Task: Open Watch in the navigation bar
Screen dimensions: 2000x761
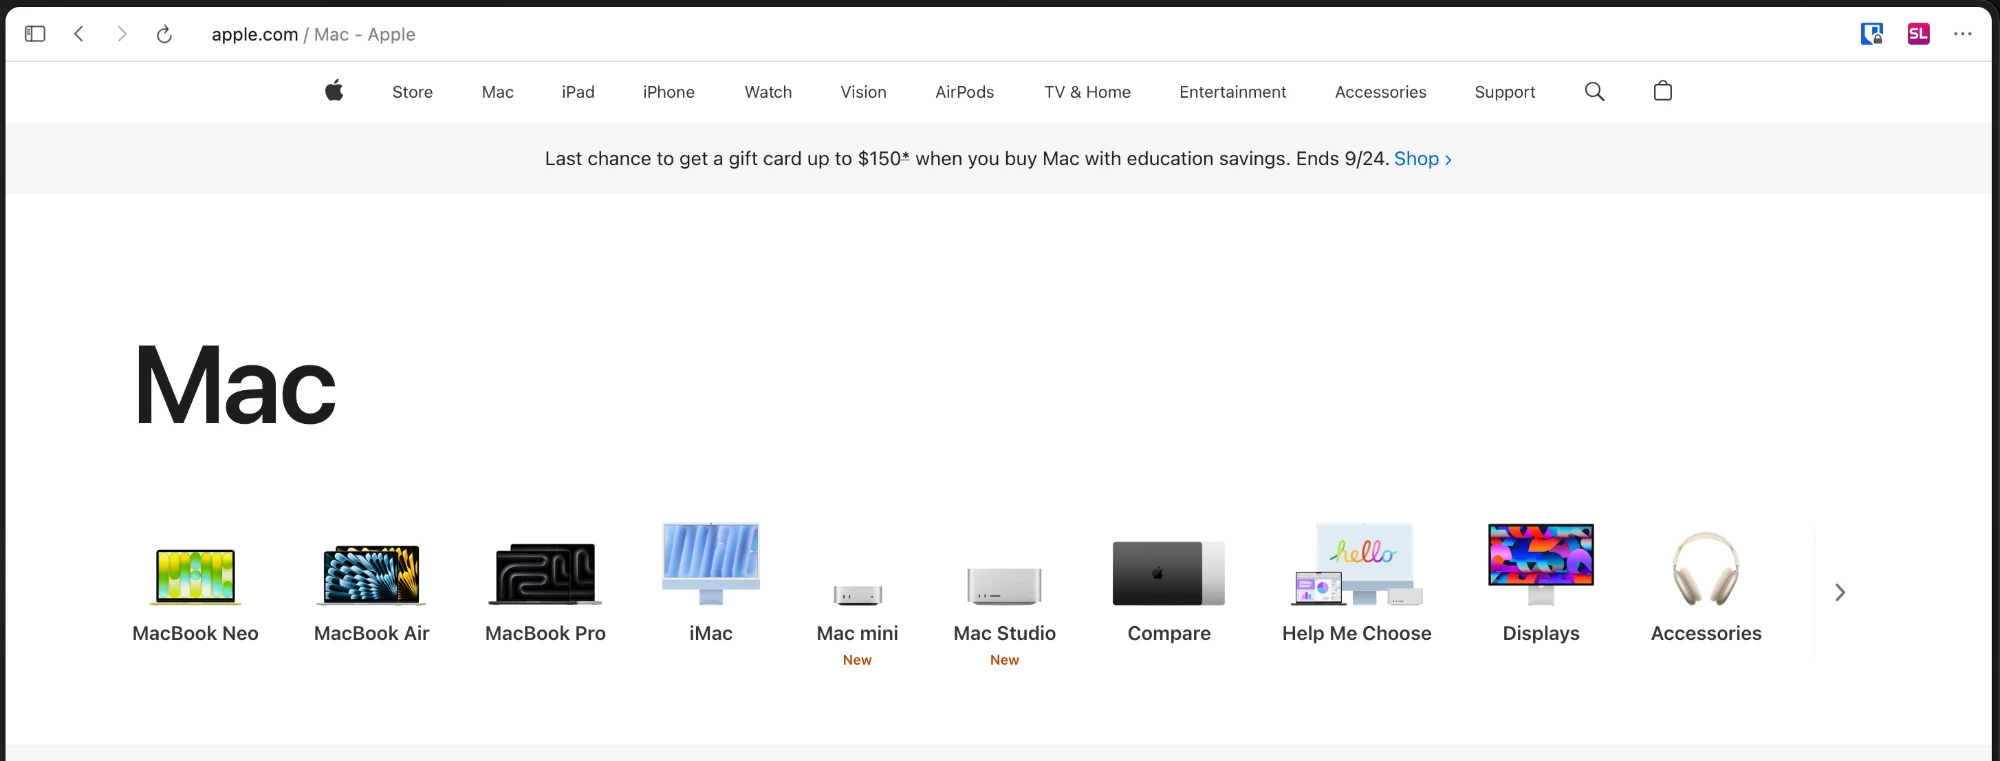Action: click(x=768, y=92)
